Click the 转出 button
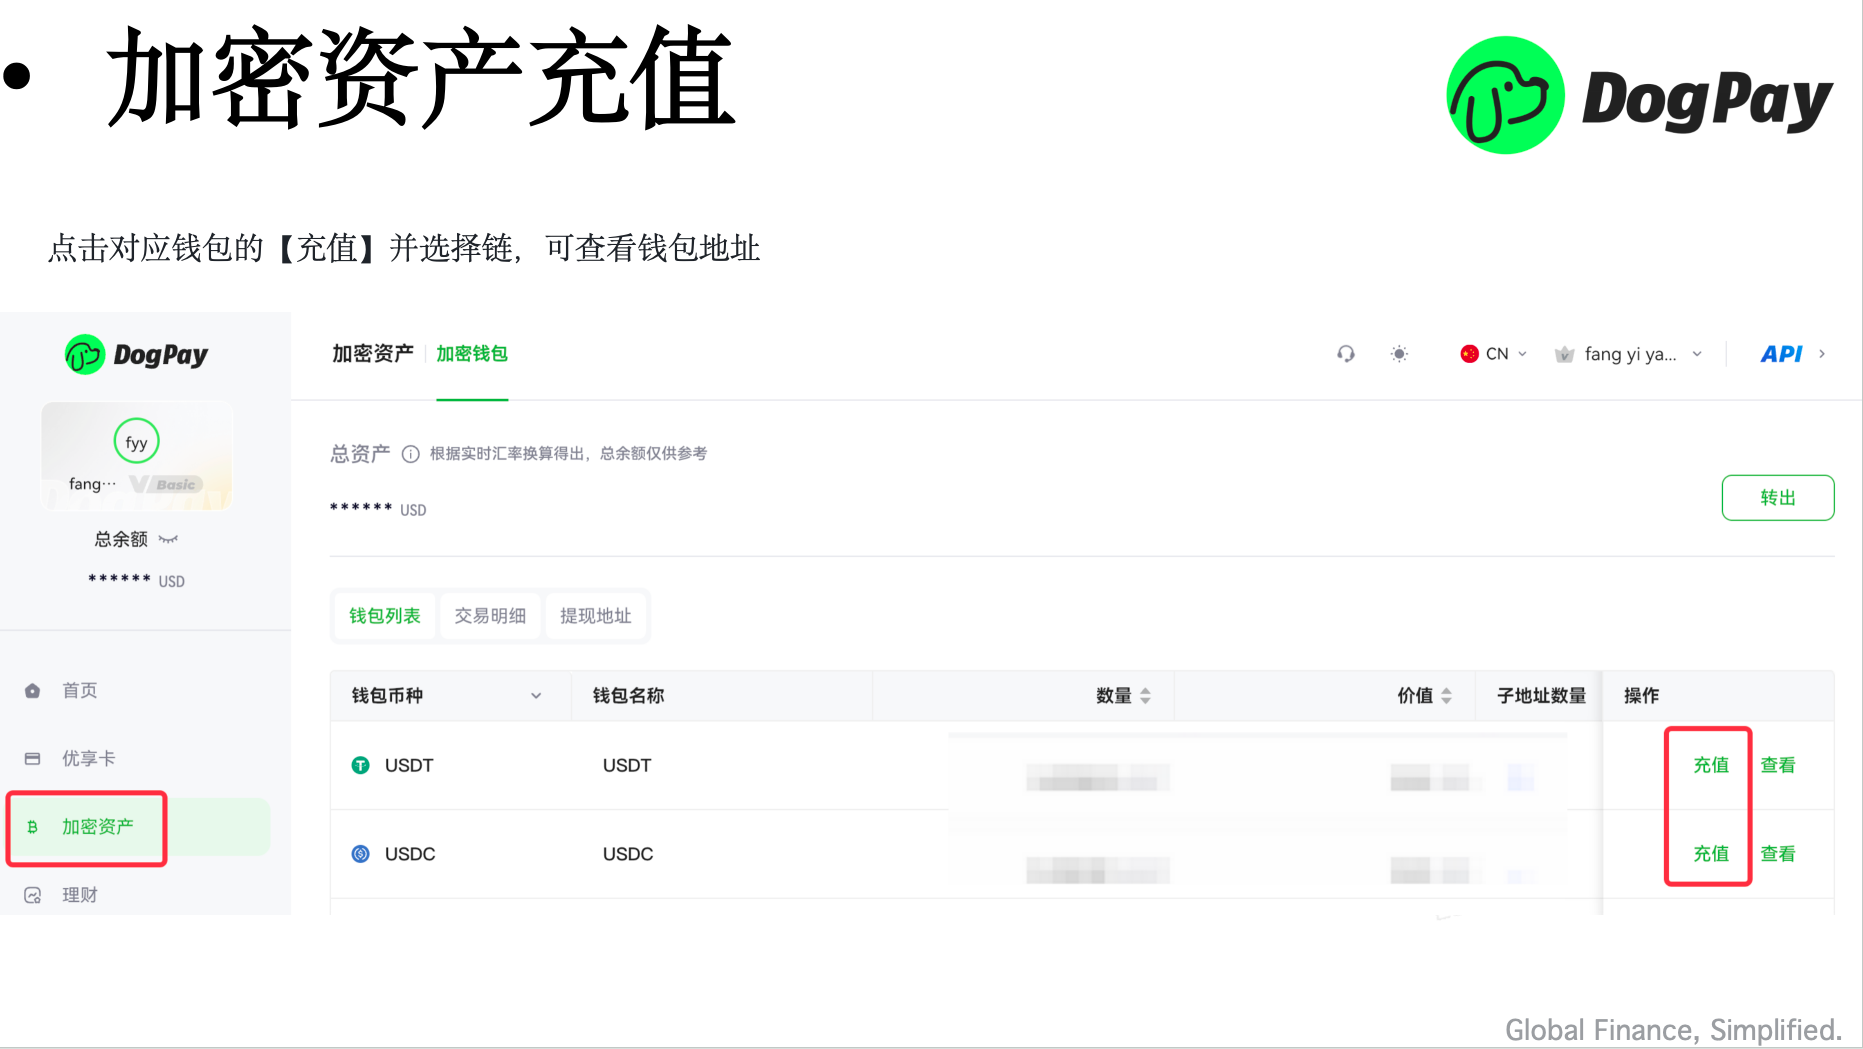The height and width of the screenshot is (1049, 1863). coord(1778,498)
